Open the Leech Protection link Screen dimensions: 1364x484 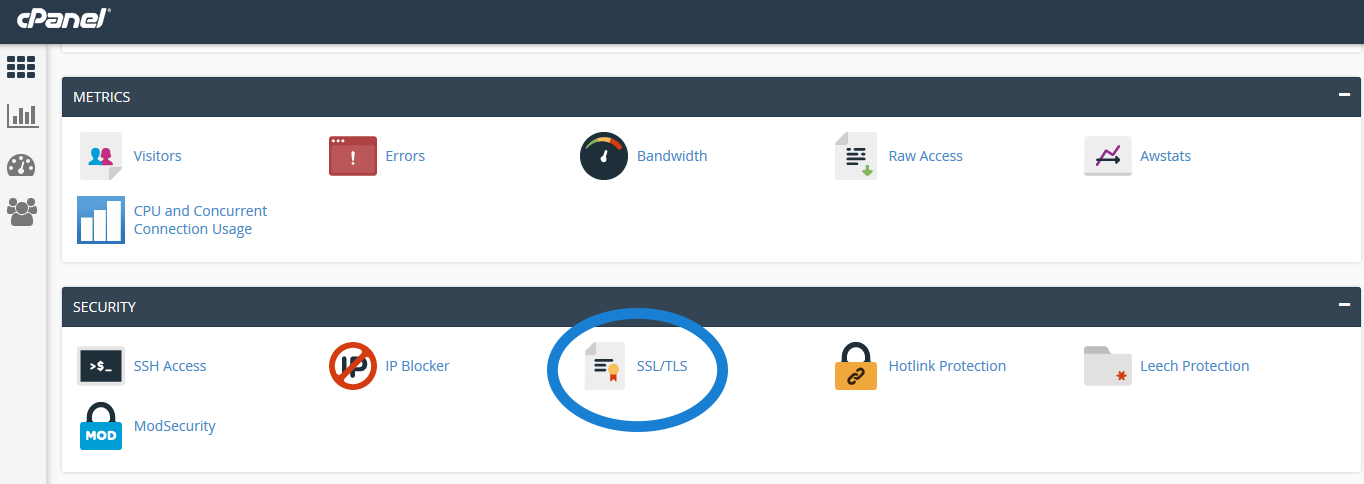coord(1195,366)
